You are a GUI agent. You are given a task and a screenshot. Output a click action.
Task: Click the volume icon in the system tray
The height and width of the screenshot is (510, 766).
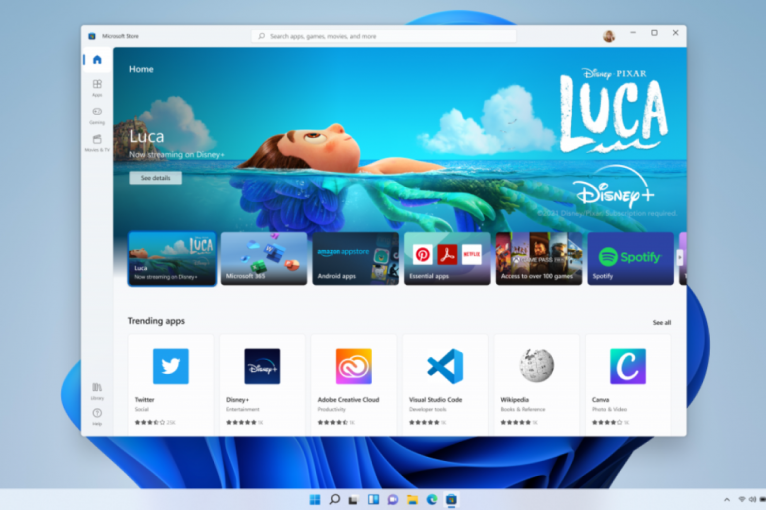752,499
